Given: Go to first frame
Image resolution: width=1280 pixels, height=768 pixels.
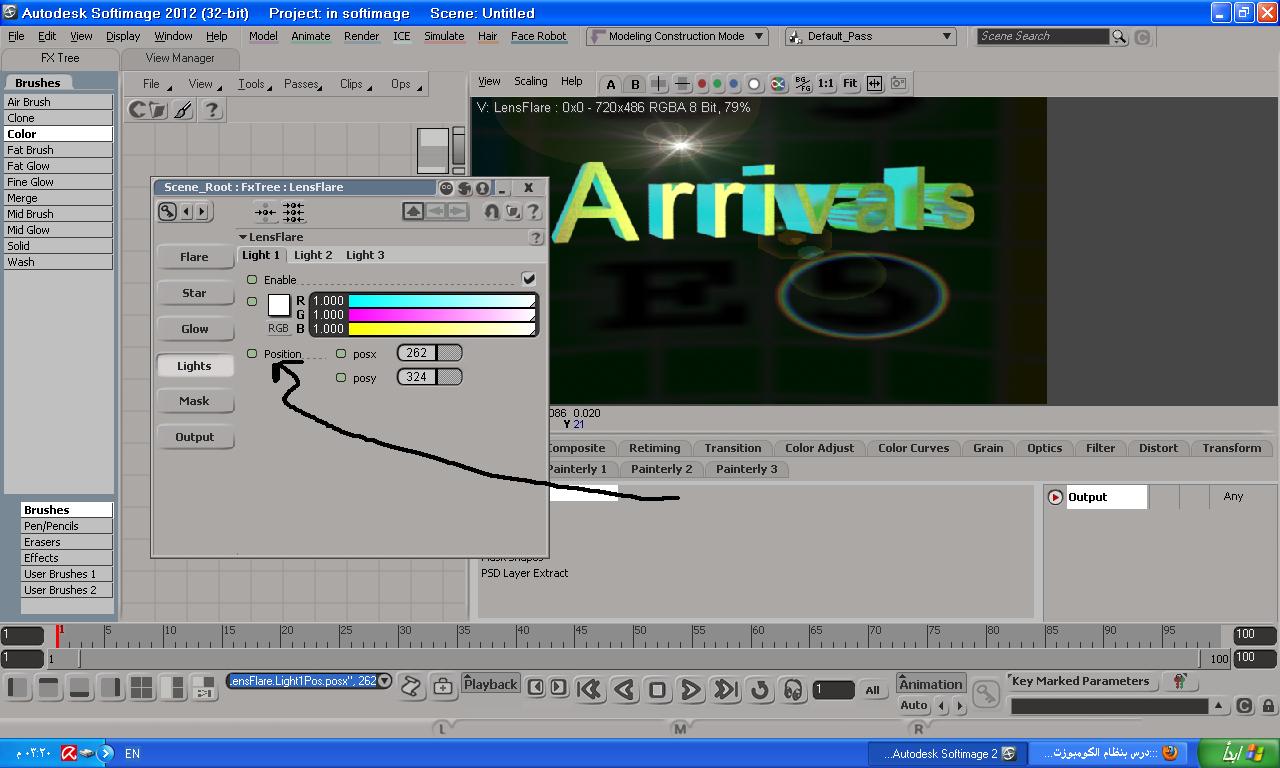Looking at the screenshot, I should (589, 689).
